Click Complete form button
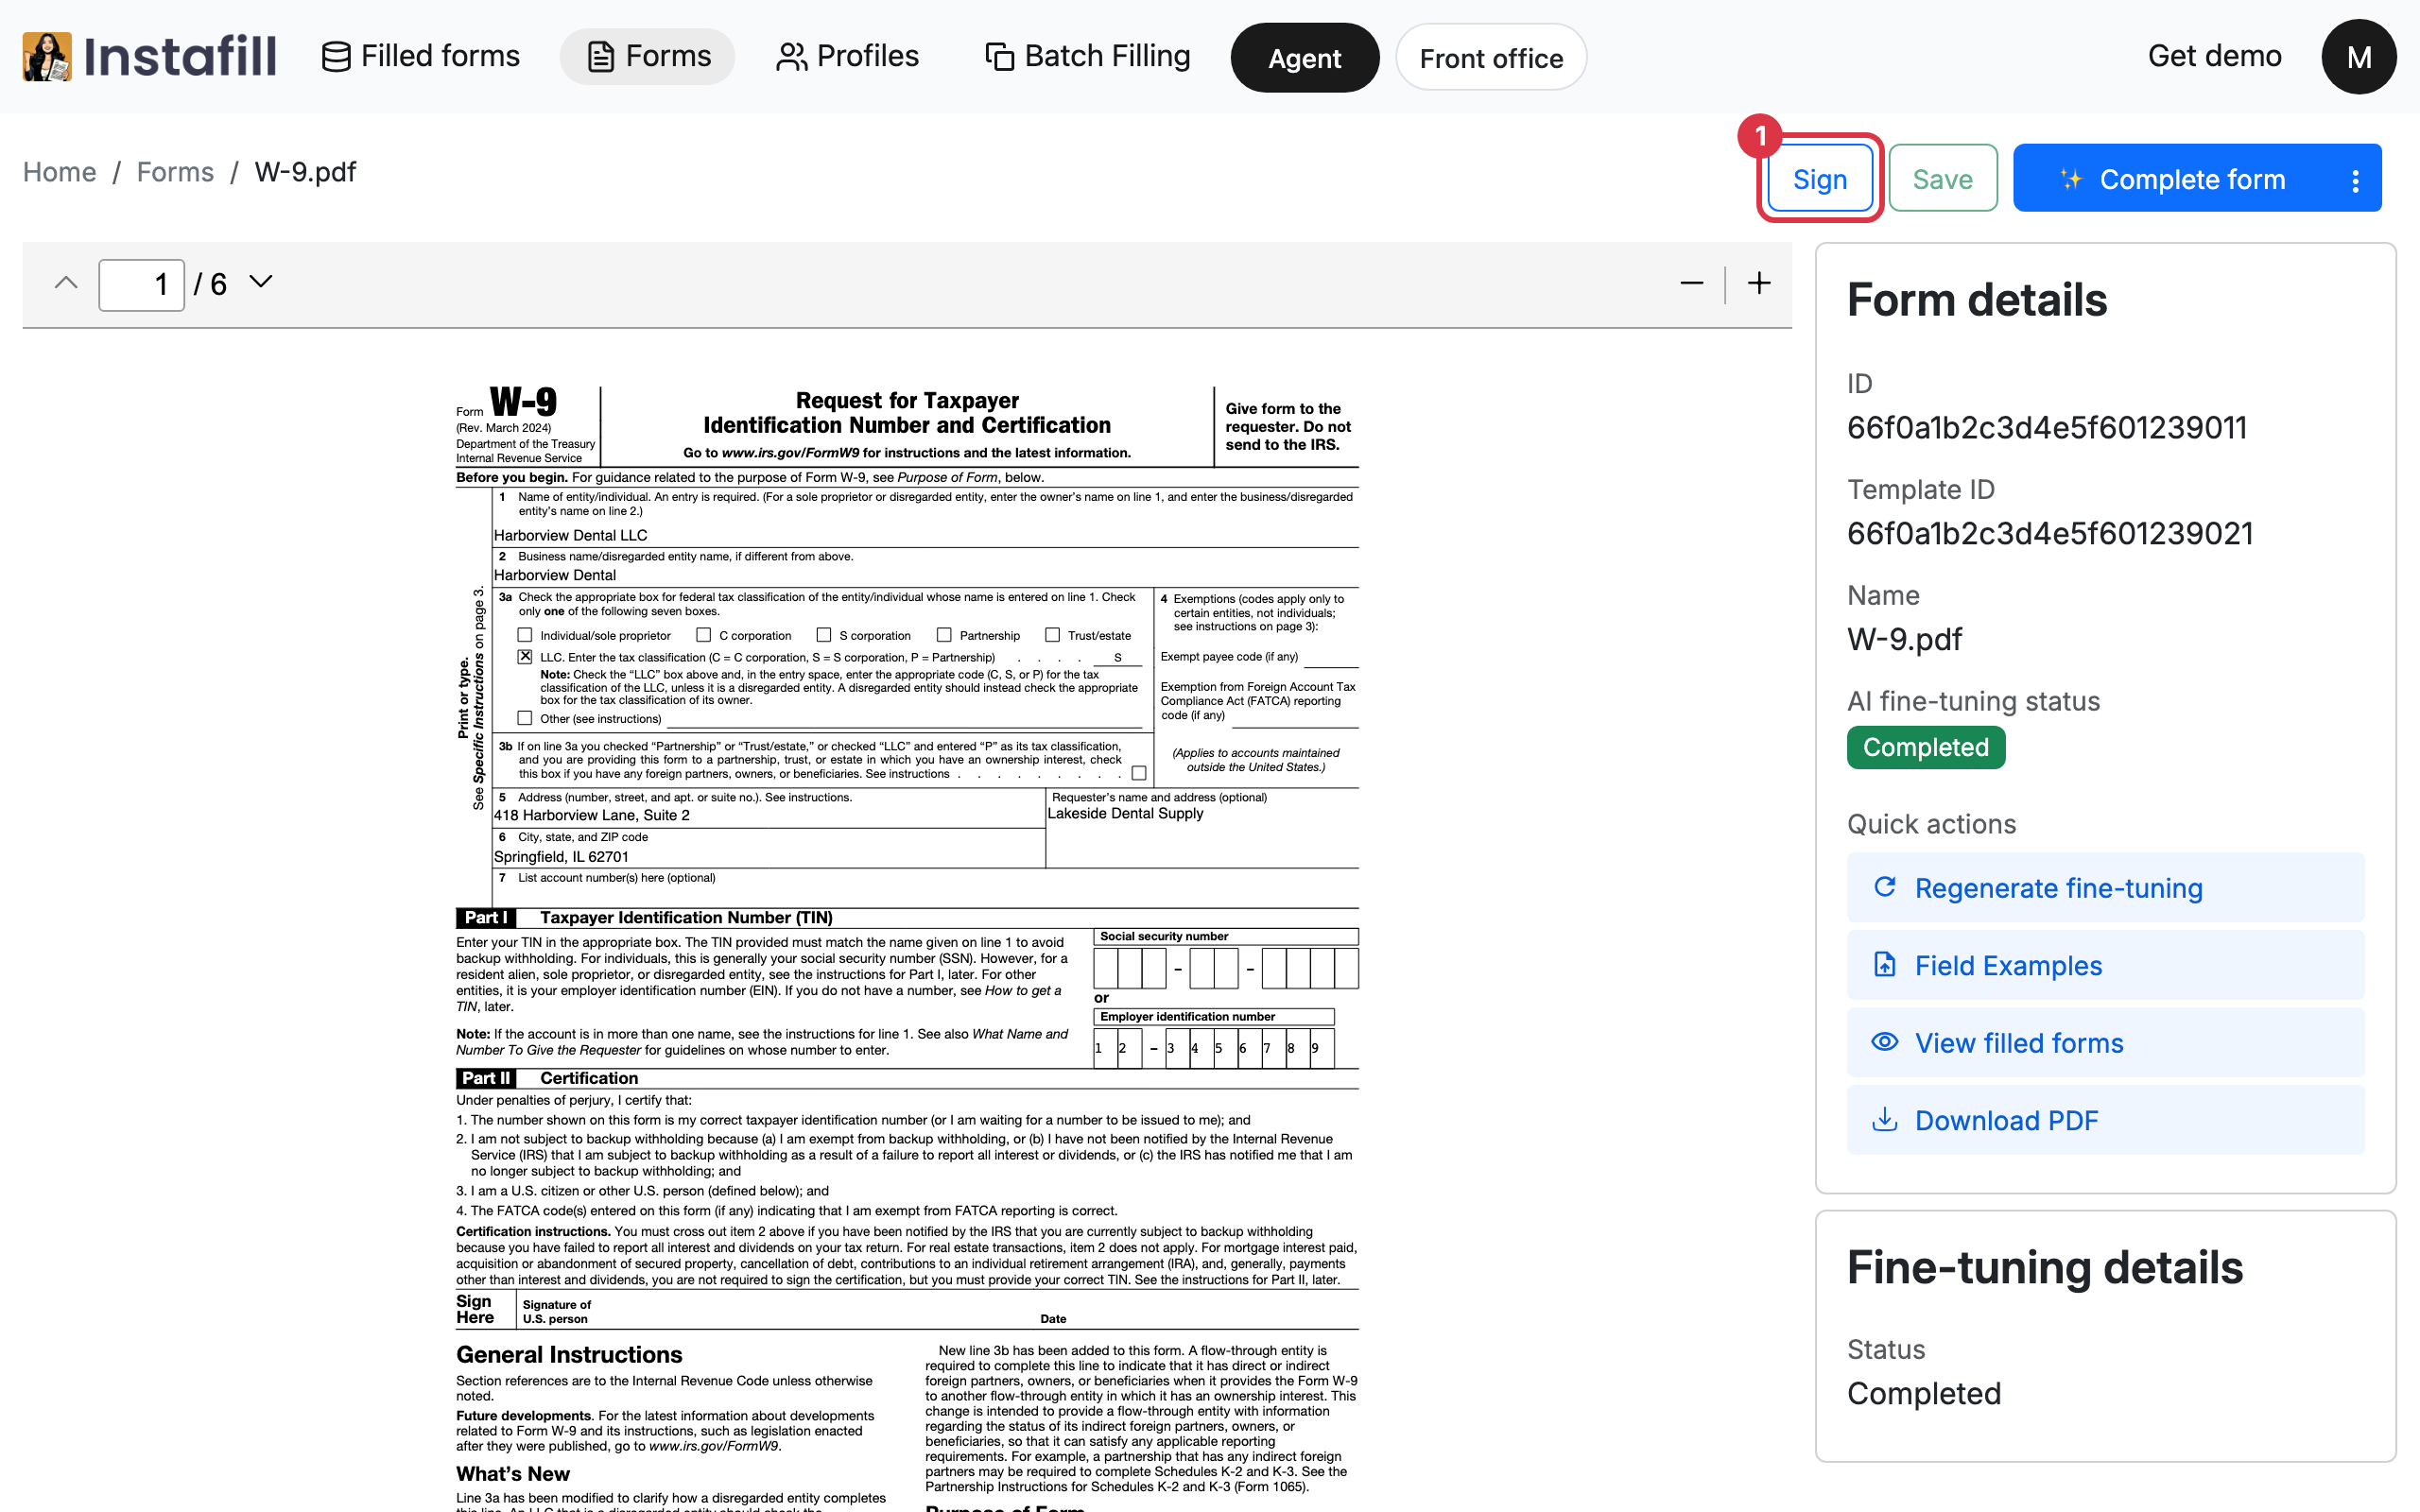This screenshot has width=2420, height=1512. 2172,178
